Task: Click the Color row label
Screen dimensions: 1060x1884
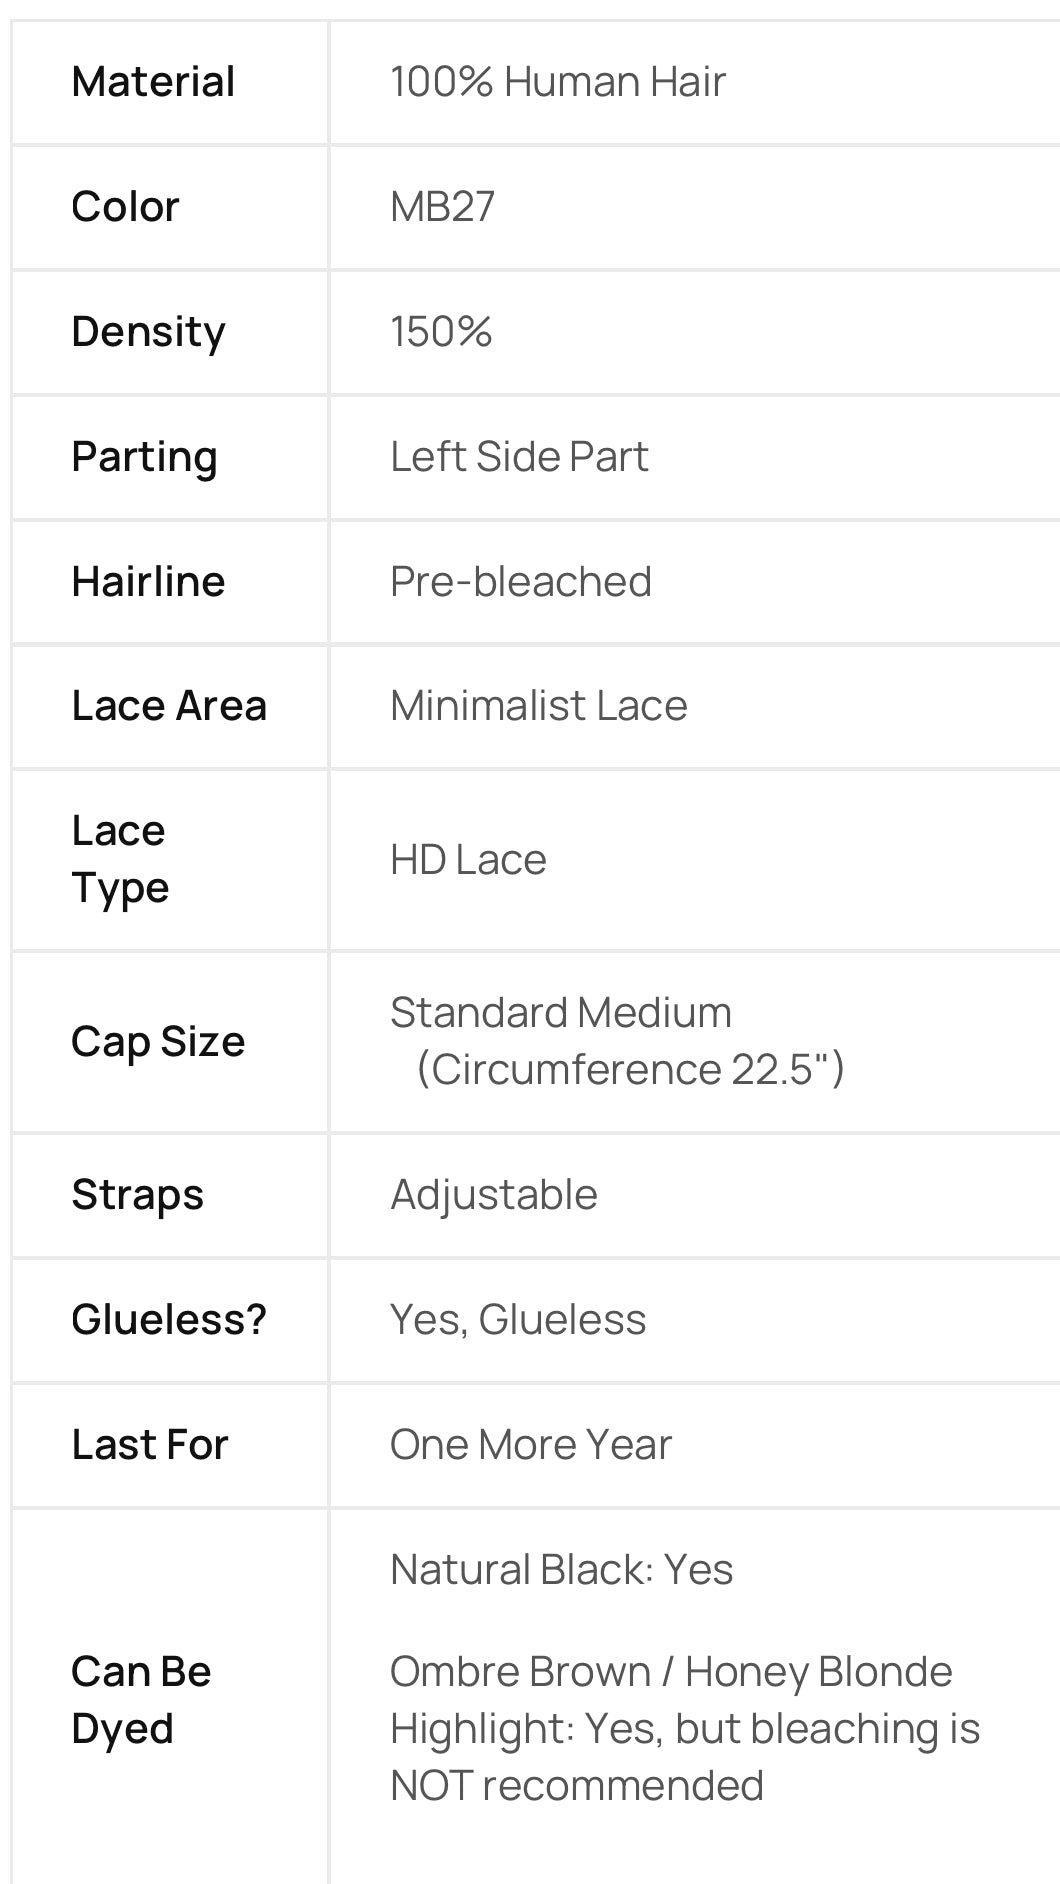Action: click(125, 207)
